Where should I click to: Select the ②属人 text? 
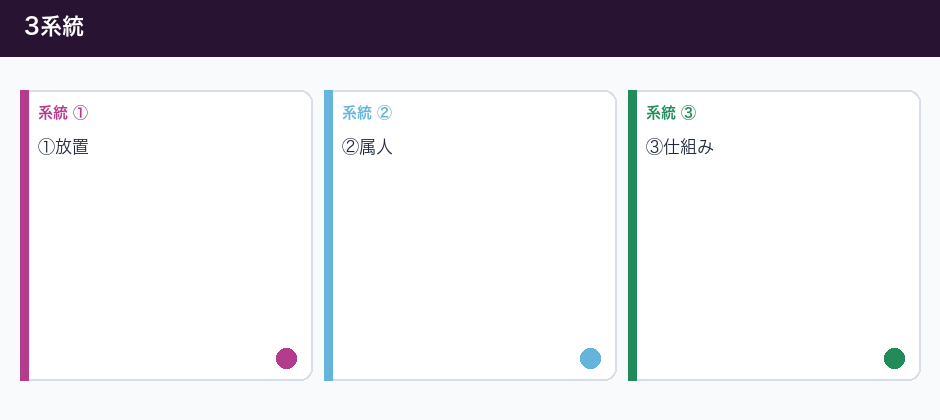(367, 147)
